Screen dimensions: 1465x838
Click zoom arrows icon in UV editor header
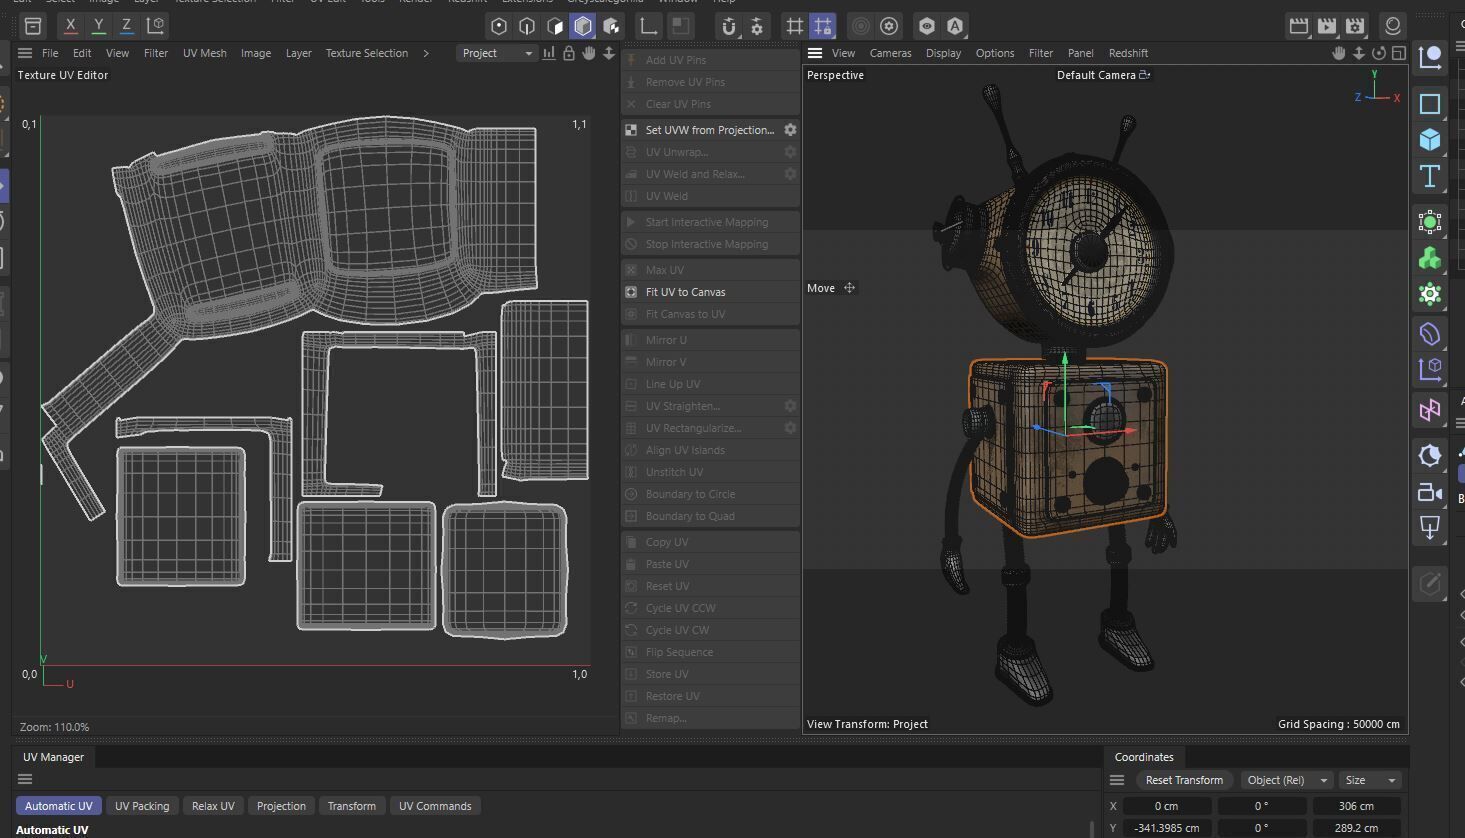[608, 53]
